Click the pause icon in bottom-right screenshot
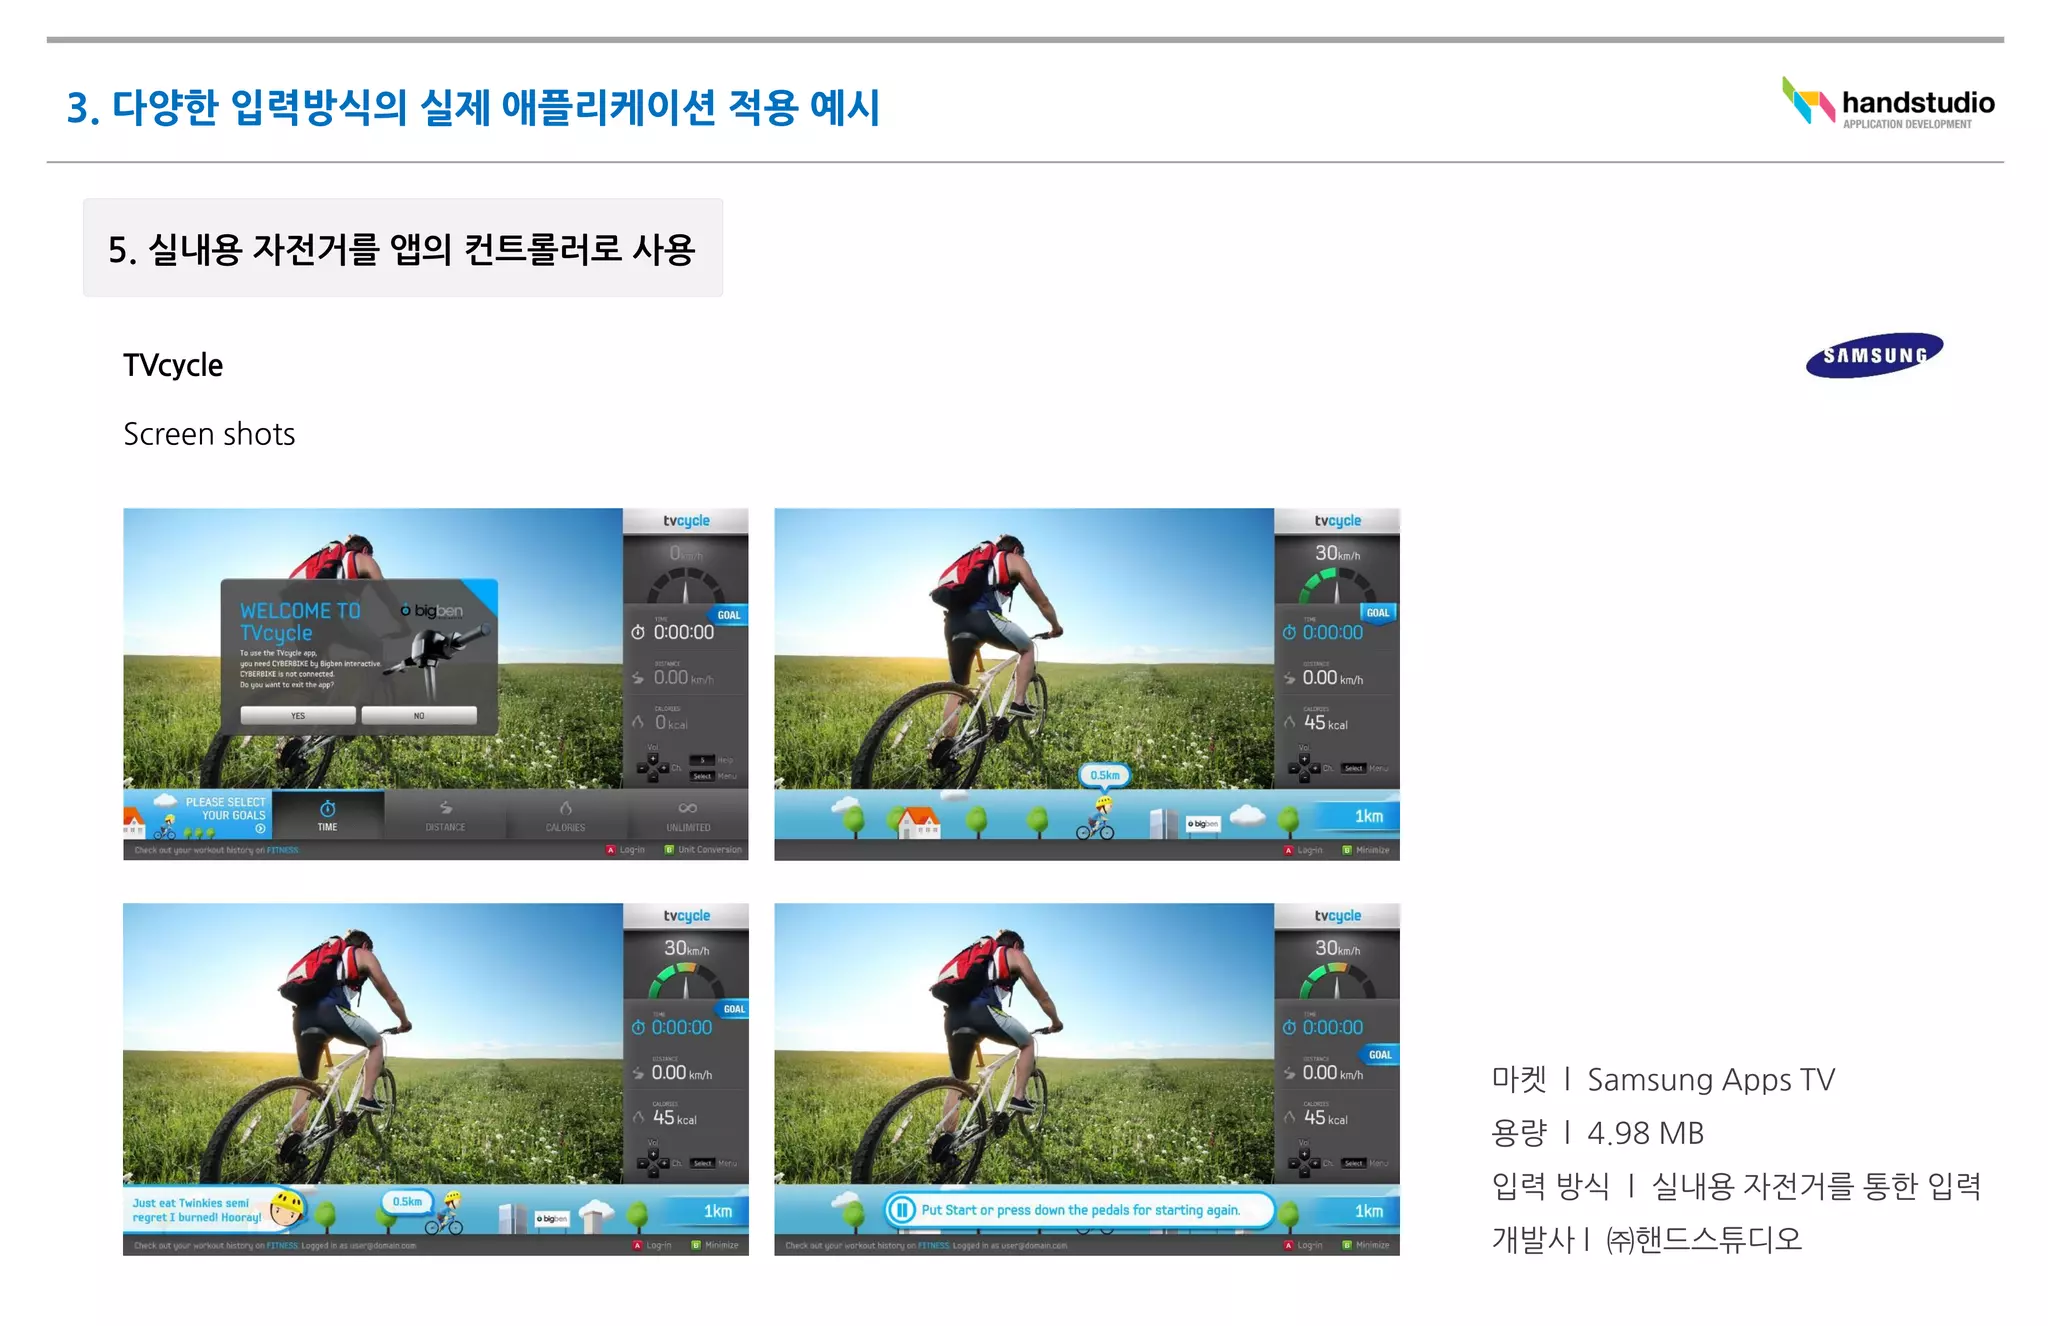 point(901,1210)
